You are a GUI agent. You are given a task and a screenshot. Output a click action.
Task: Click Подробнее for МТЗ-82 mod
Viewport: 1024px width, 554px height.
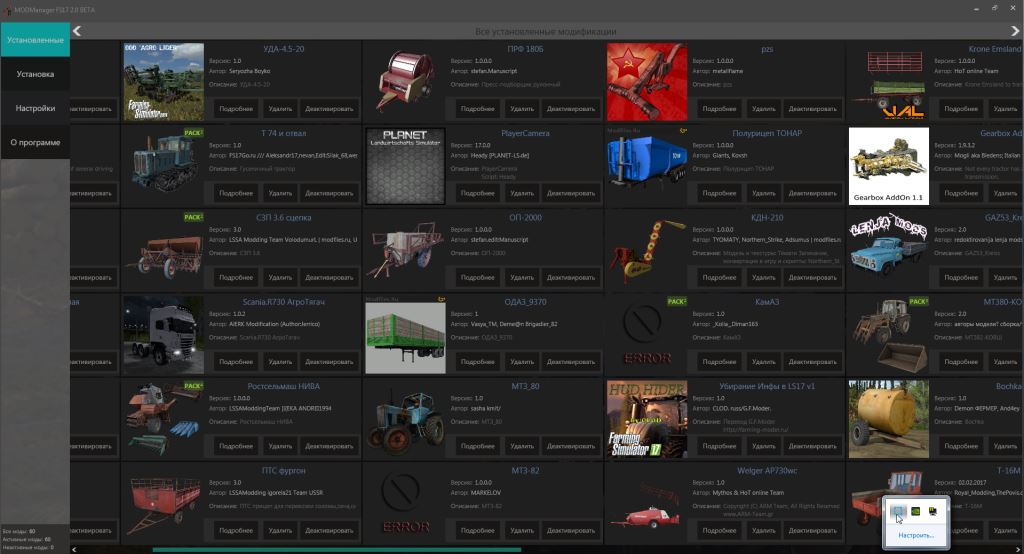coord(478,529)
